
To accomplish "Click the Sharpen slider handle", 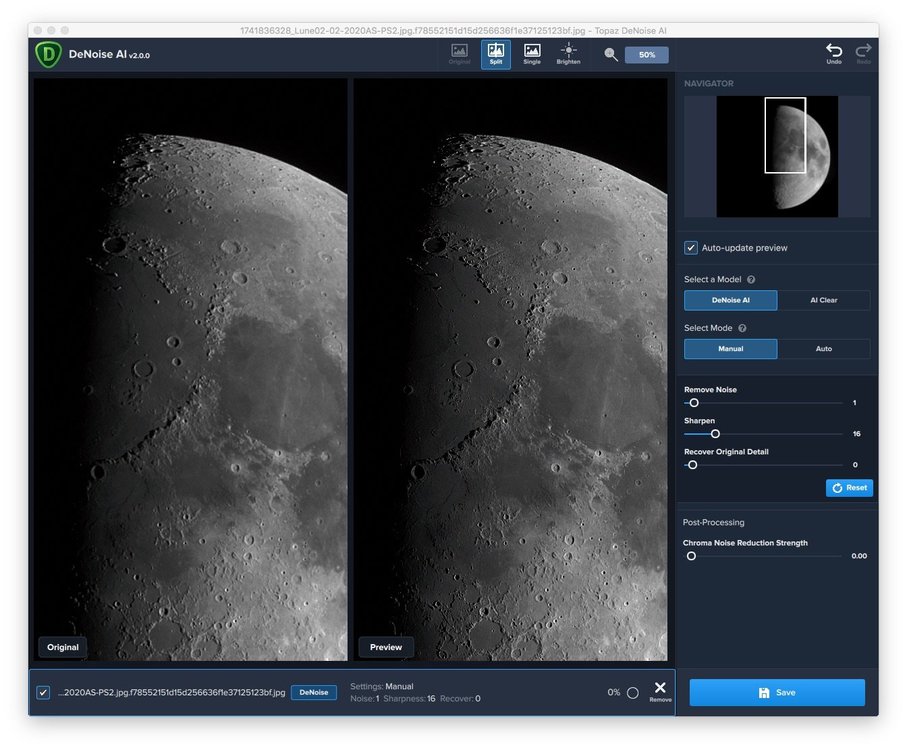I will tap(715, 434).
